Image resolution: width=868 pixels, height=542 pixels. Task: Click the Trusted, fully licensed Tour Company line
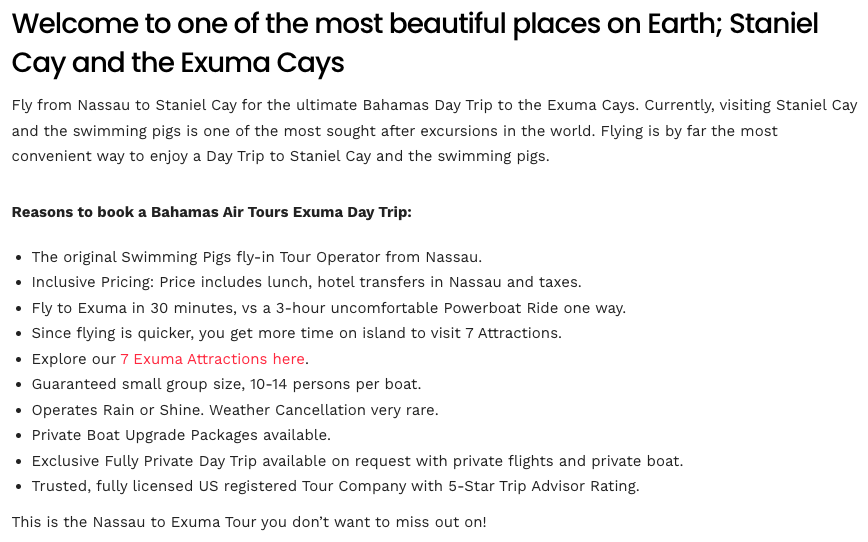click(335, 486)
